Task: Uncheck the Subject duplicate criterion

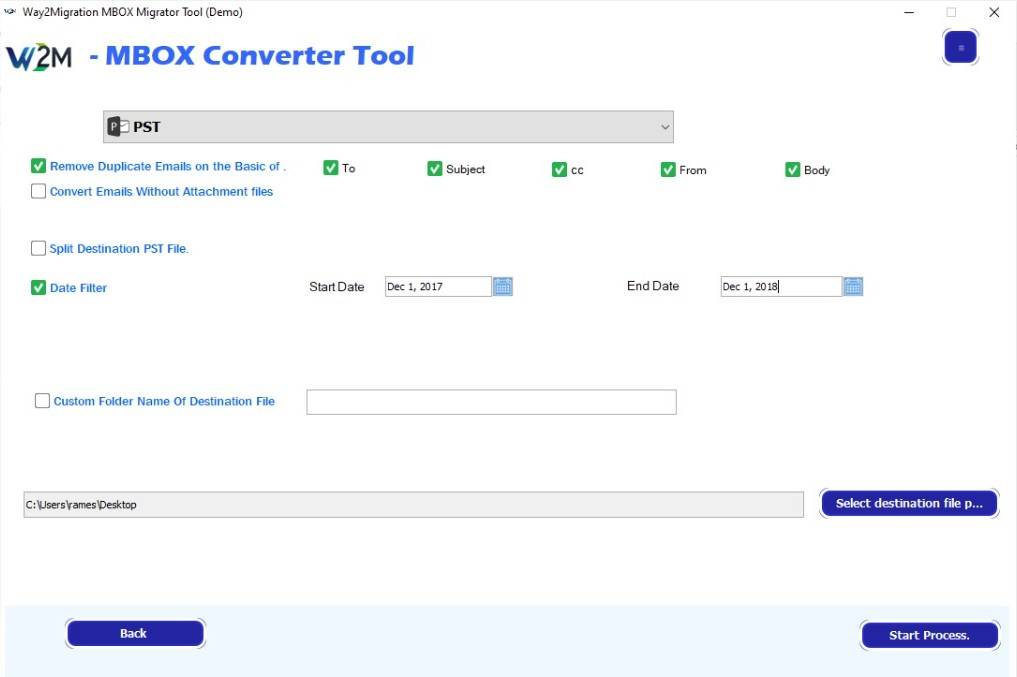Action: [435, 169]
